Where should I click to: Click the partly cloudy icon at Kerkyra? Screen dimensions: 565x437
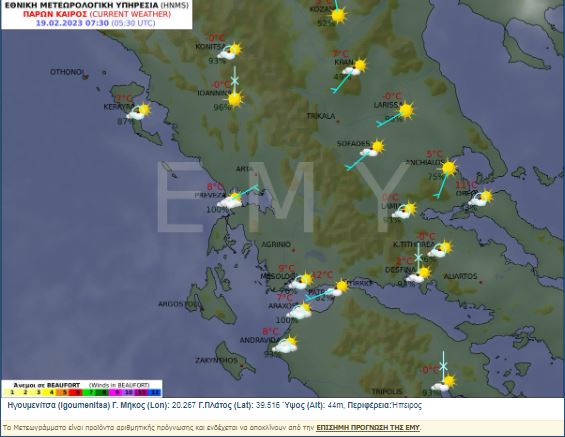[139, 112]
